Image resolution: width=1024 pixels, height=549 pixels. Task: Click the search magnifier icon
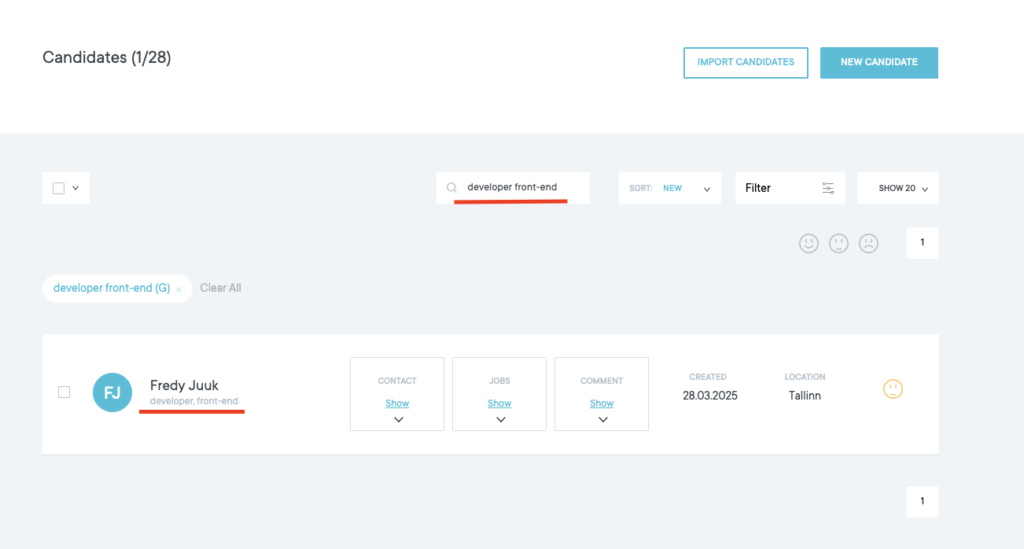[452, 188]
